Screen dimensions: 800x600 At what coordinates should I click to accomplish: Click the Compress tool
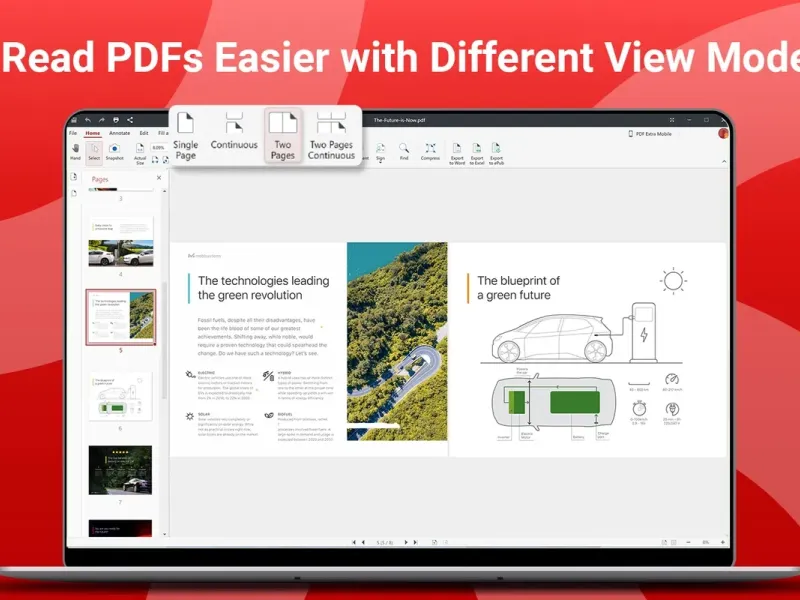click(x=430, y=152)
